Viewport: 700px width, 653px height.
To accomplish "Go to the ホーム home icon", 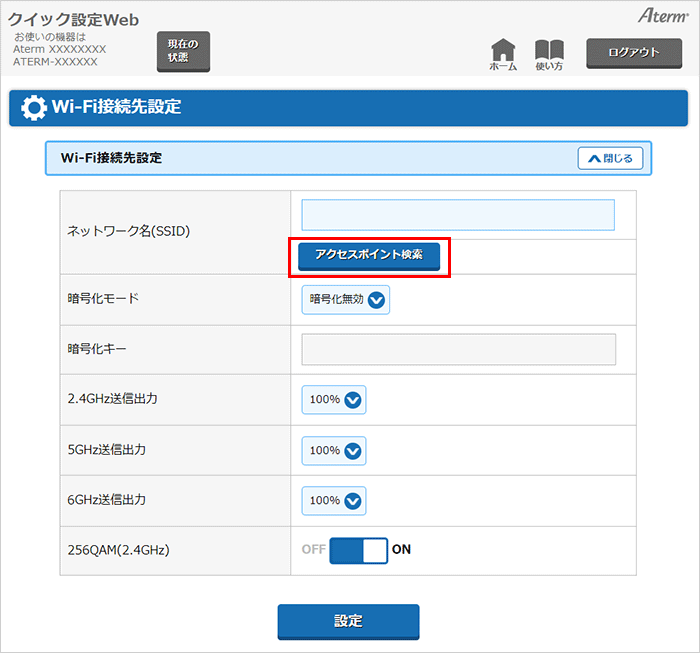I will pos(503,54).
